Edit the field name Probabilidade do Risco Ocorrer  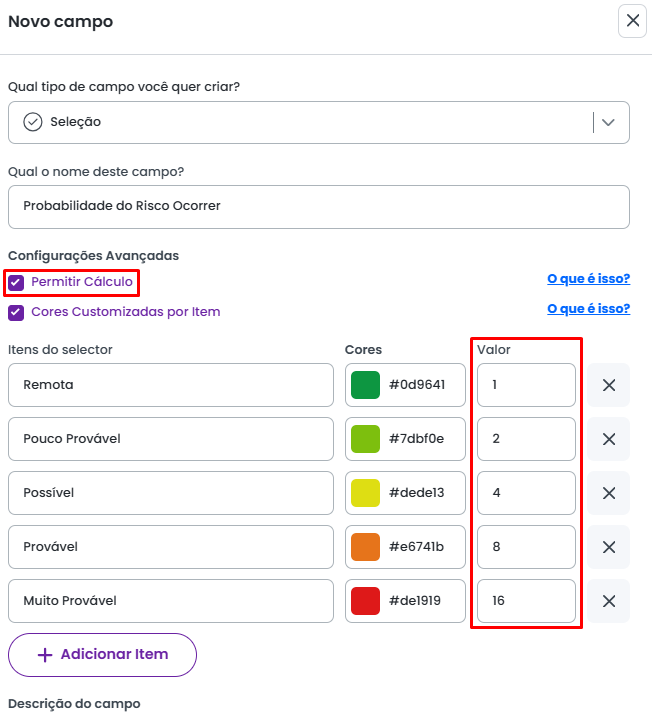point(318,206)
